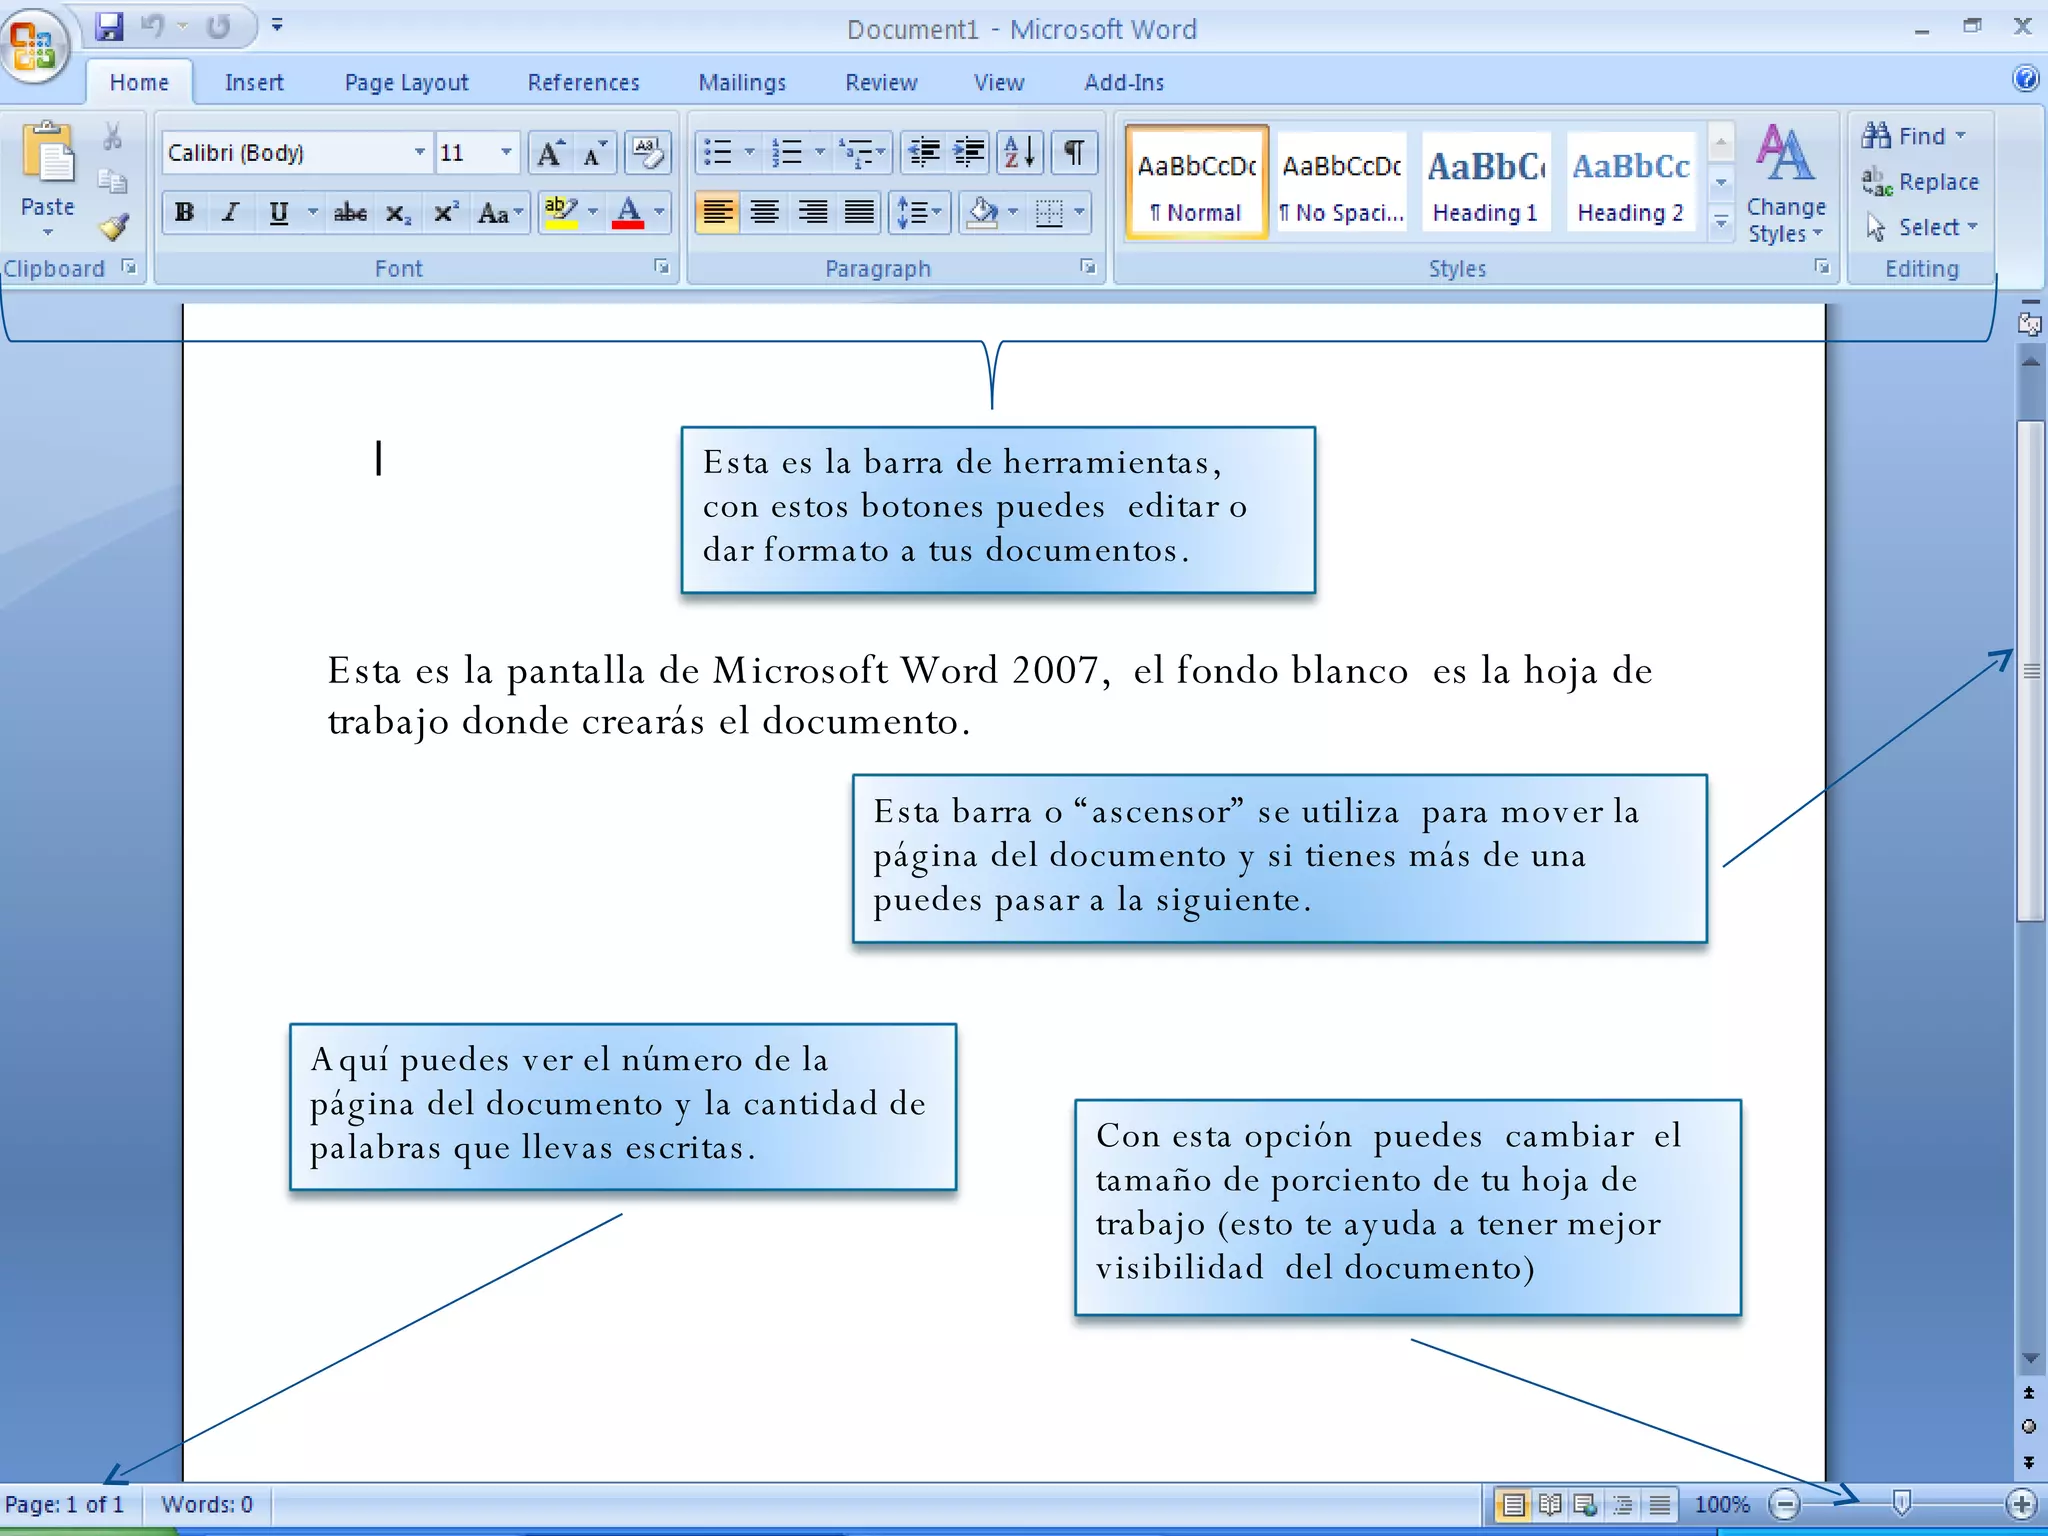Toggle bold formatting

[x=185, y=212]
